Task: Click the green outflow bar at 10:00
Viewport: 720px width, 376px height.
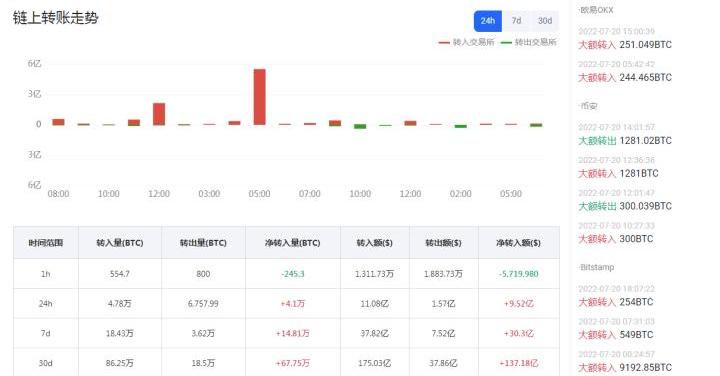Action: point(360,126)
